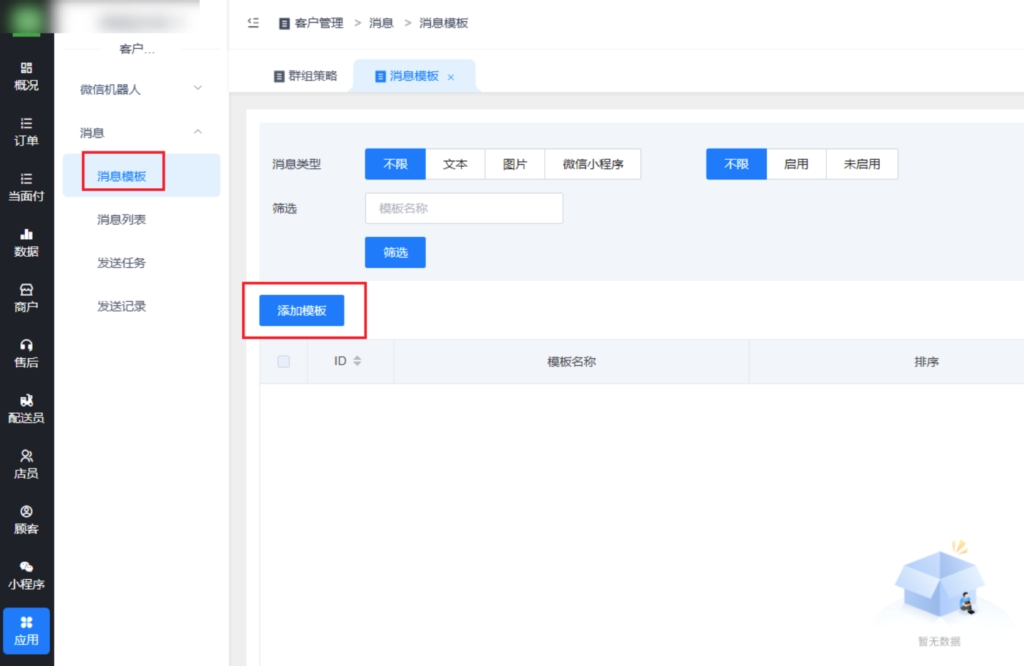Click the 数据 data icon in sidebar
The height and width of the screenshot is (666, 1024).
(27, 244)
